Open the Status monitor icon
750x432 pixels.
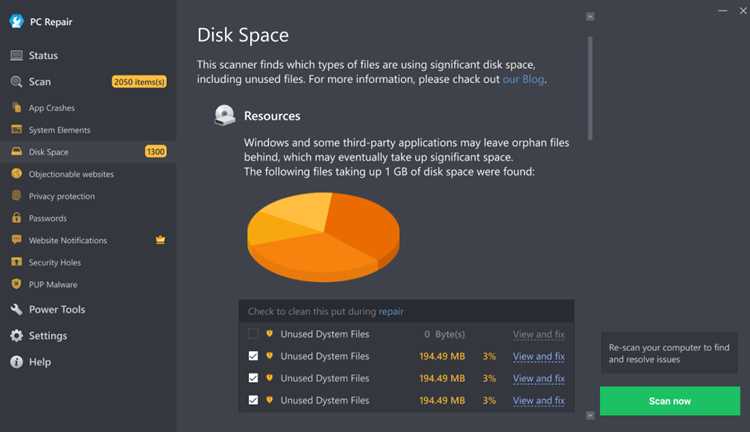click(16, 55)
